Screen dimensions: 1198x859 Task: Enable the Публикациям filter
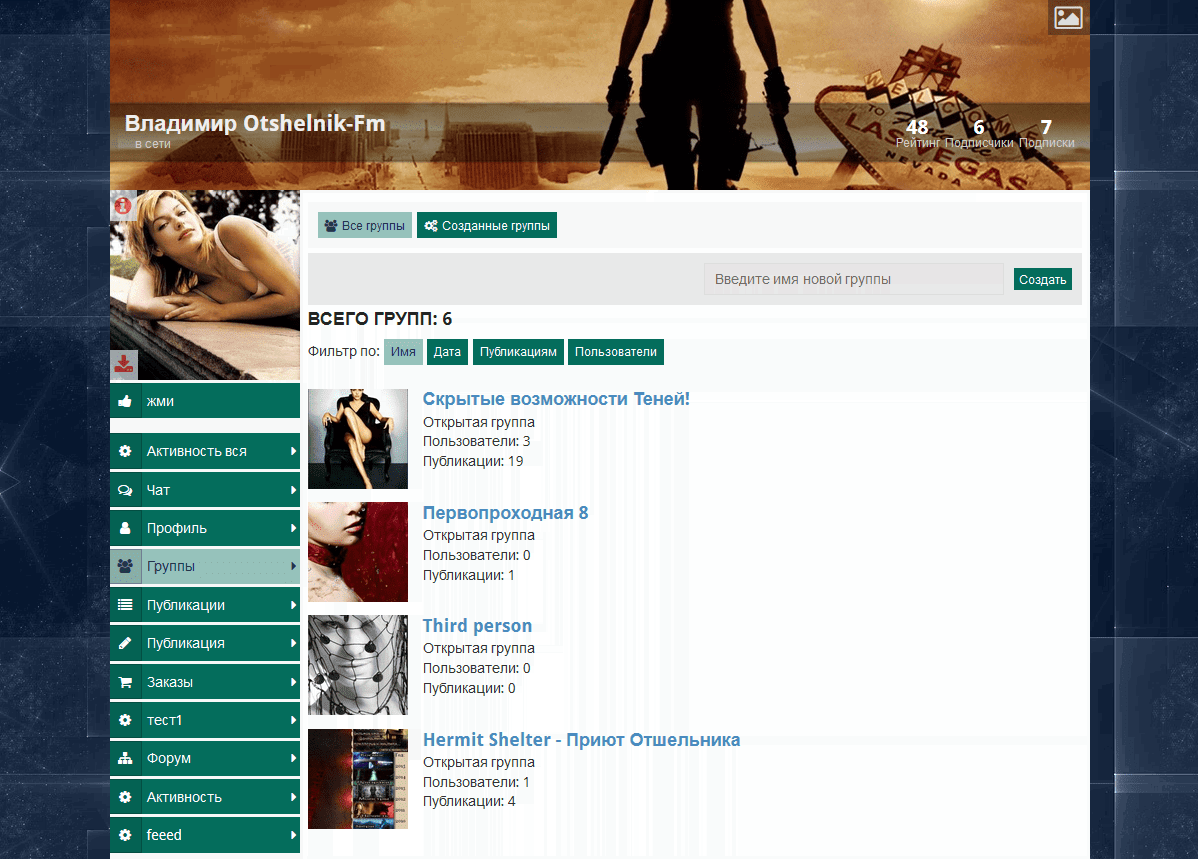coord(518,352)
